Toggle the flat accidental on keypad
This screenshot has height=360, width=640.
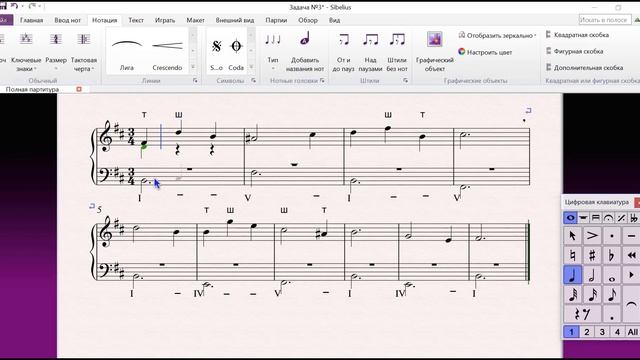pos(611,256)
